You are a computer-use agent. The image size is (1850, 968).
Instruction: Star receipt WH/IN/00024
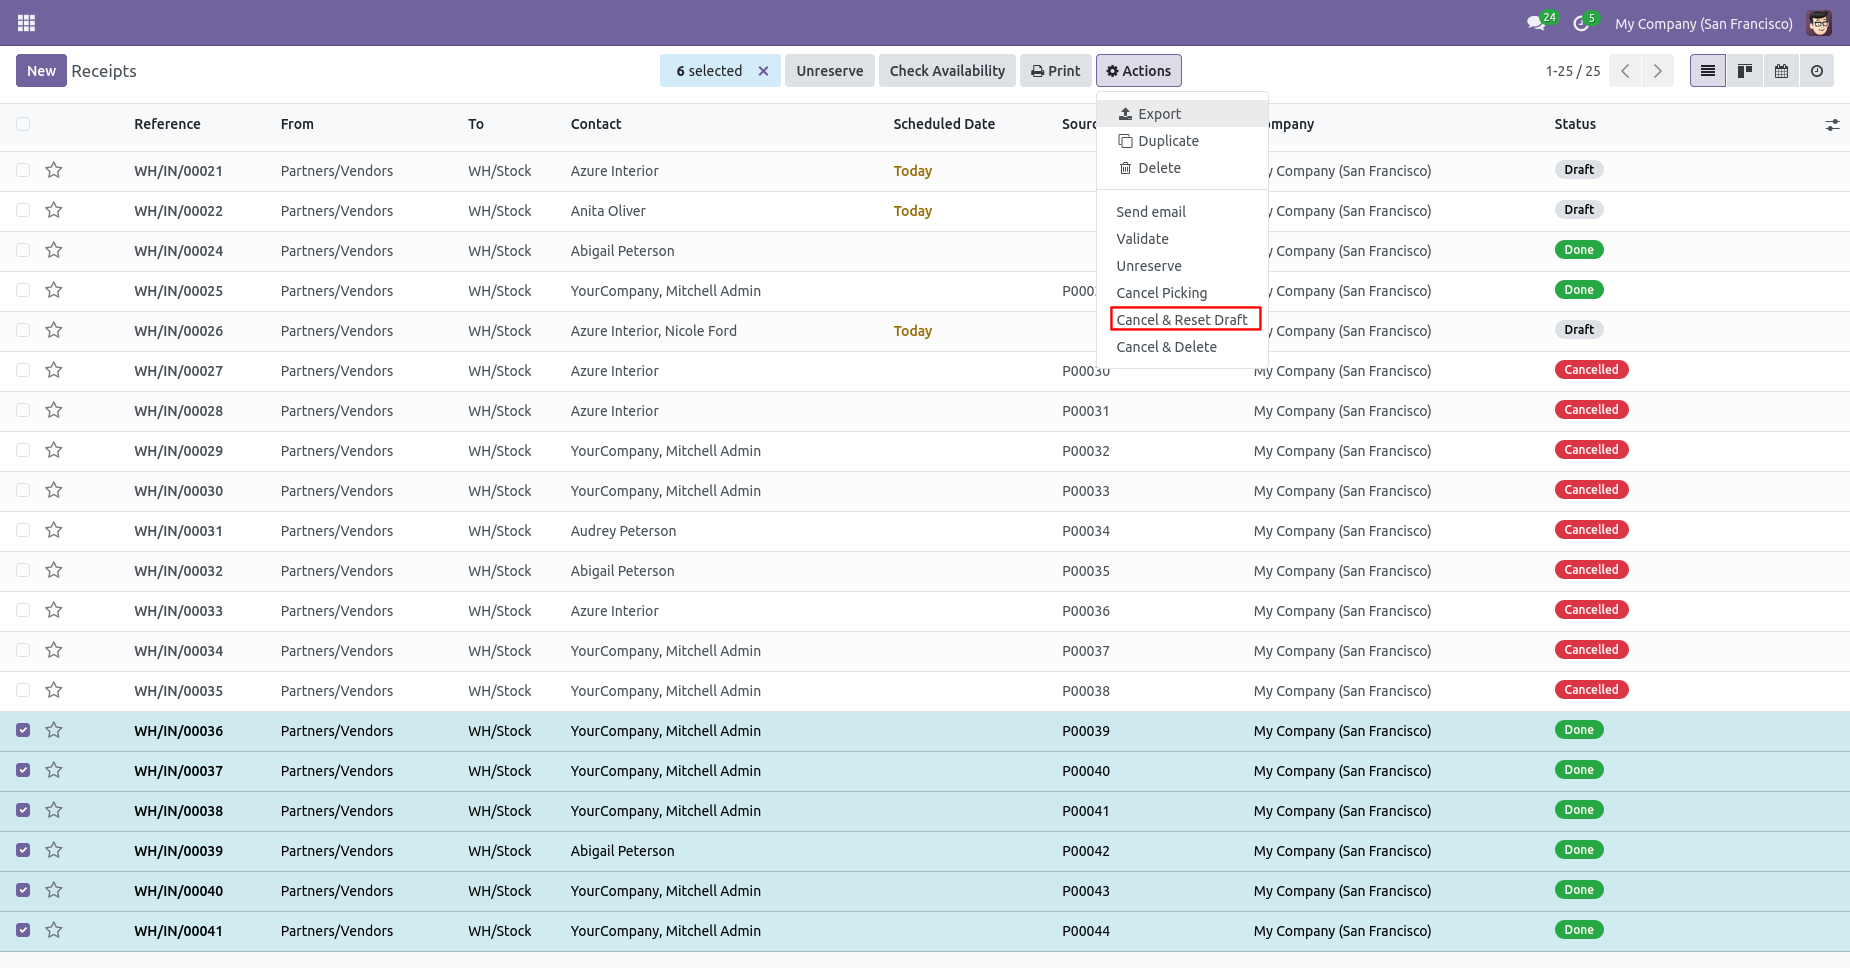click(x=54, y=250)
